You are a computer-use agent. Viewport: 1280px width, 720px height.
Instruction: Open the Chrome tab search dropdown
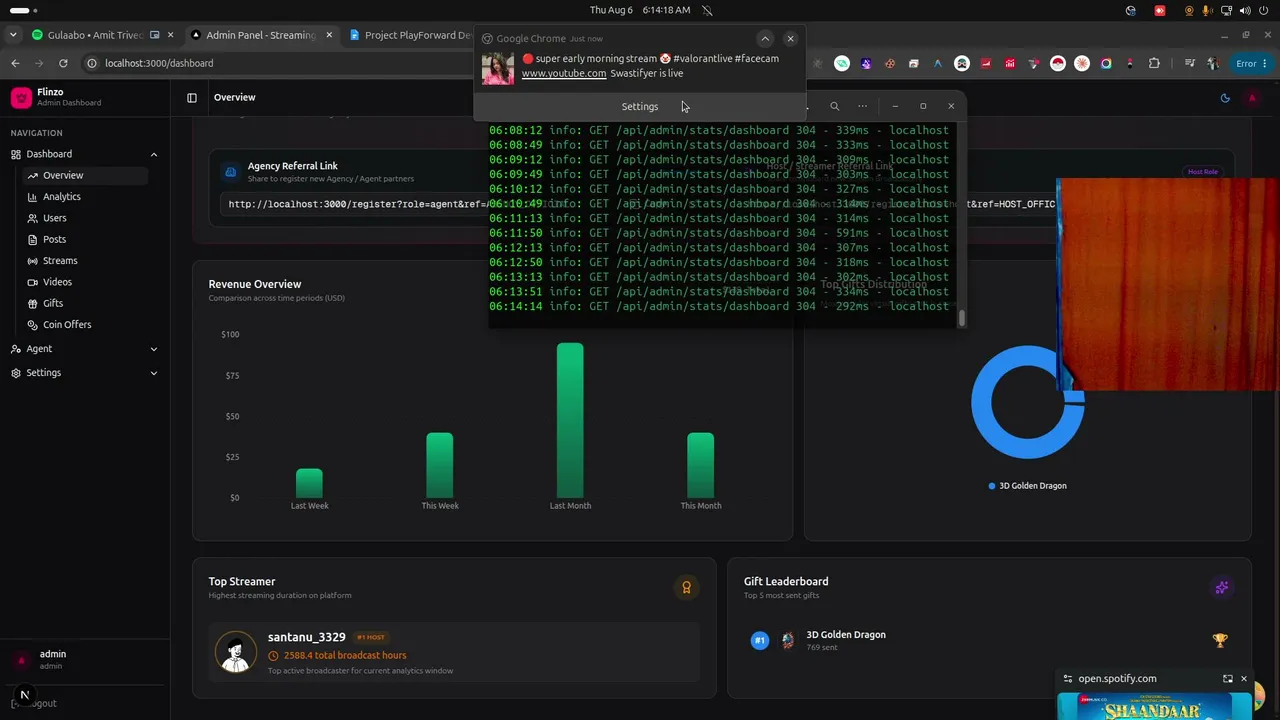point(13,35)
